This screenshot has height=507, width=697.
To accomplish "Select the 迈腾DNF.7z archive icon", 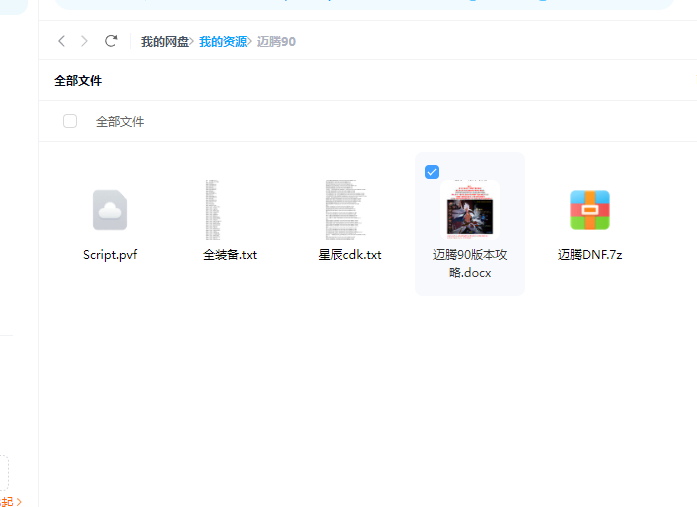I will [590, 210].
